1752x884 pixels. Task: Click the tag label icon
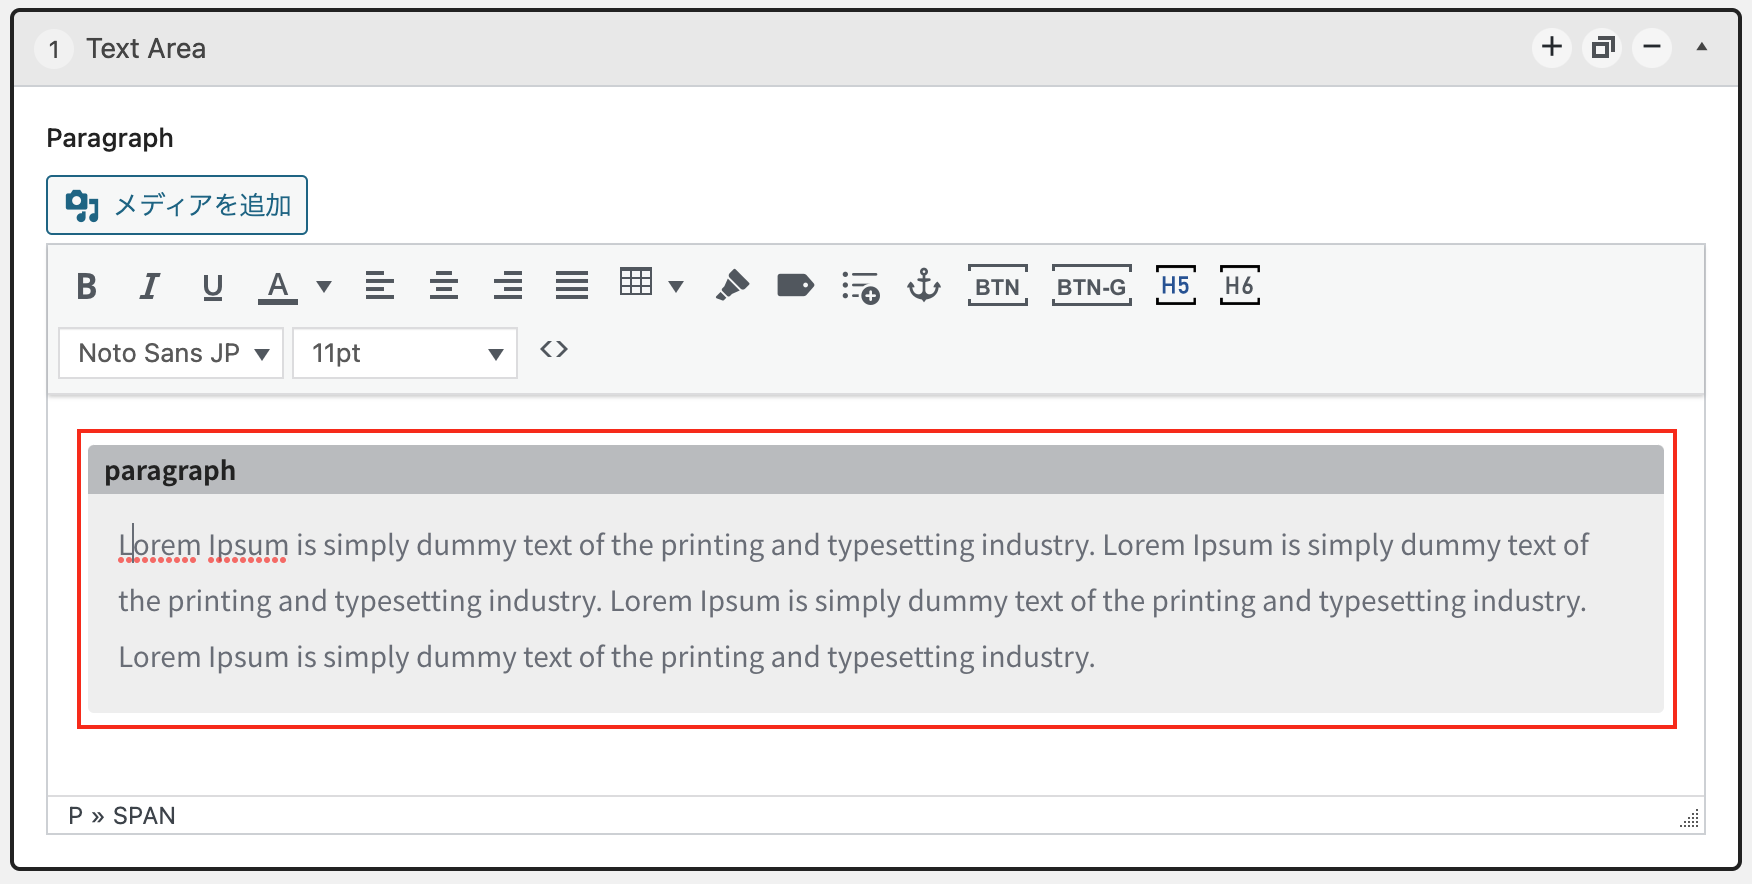[x=795, y=287]
